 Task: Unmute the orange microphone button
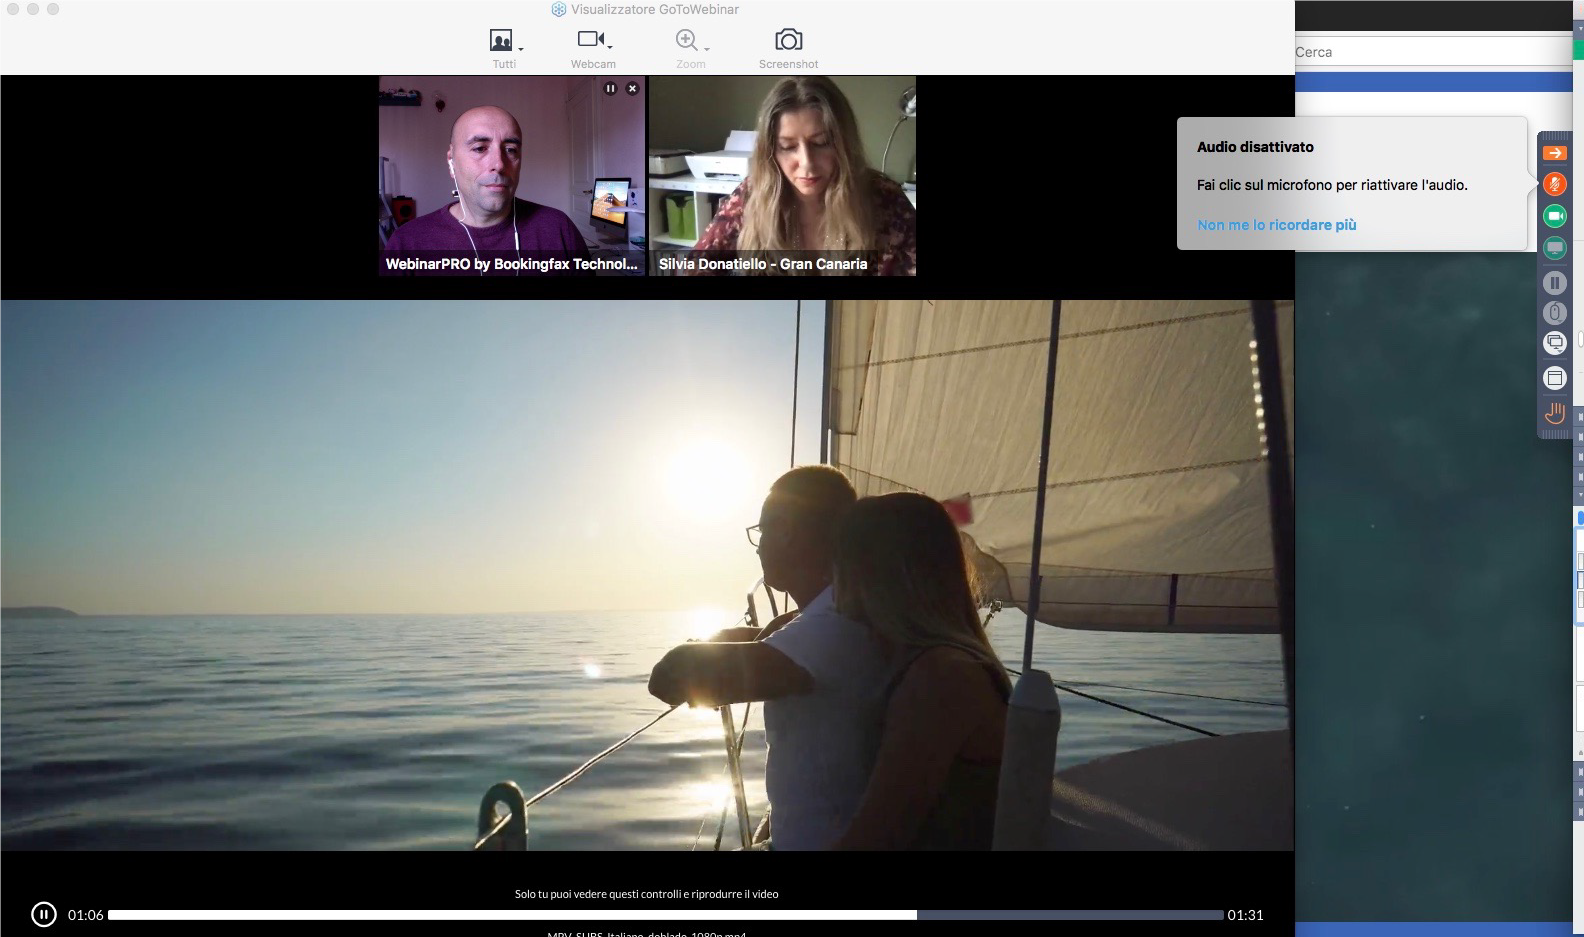pos(1554,184)
